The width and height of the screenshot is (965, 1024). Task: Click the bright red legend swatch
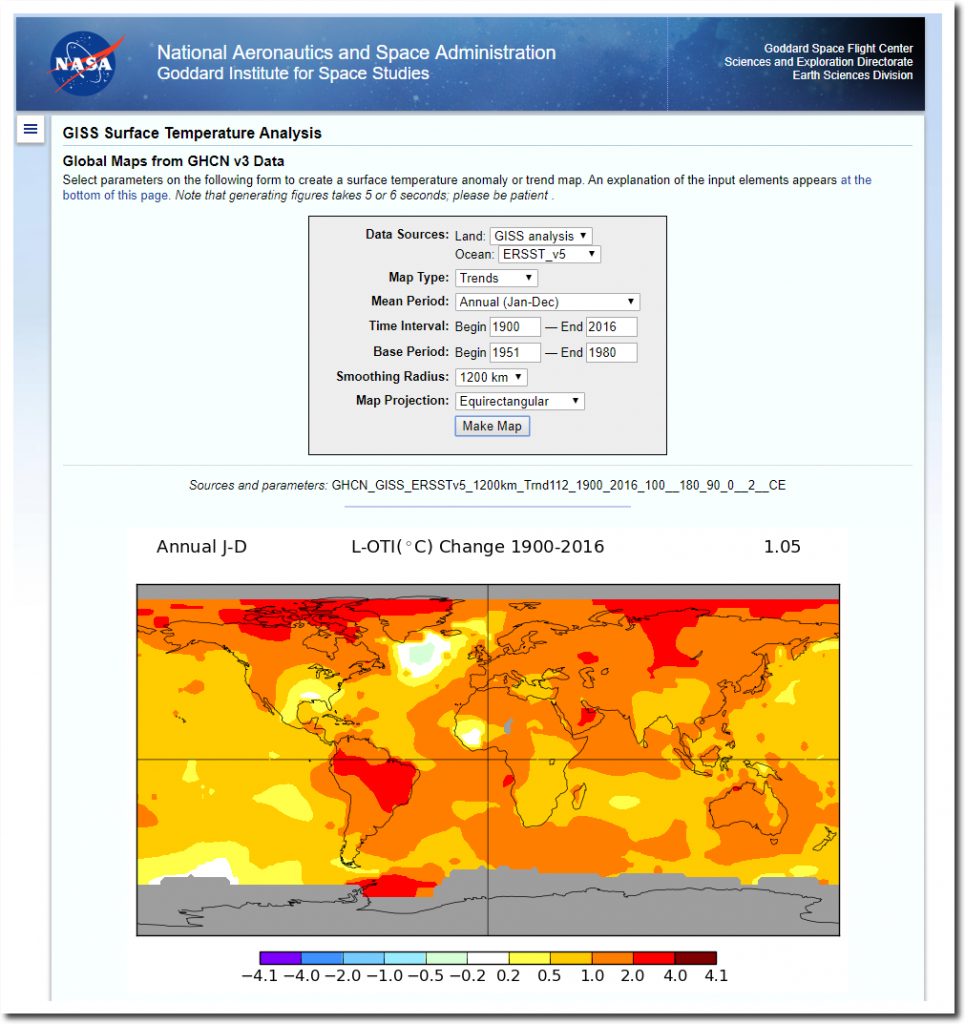pos(654,958)
